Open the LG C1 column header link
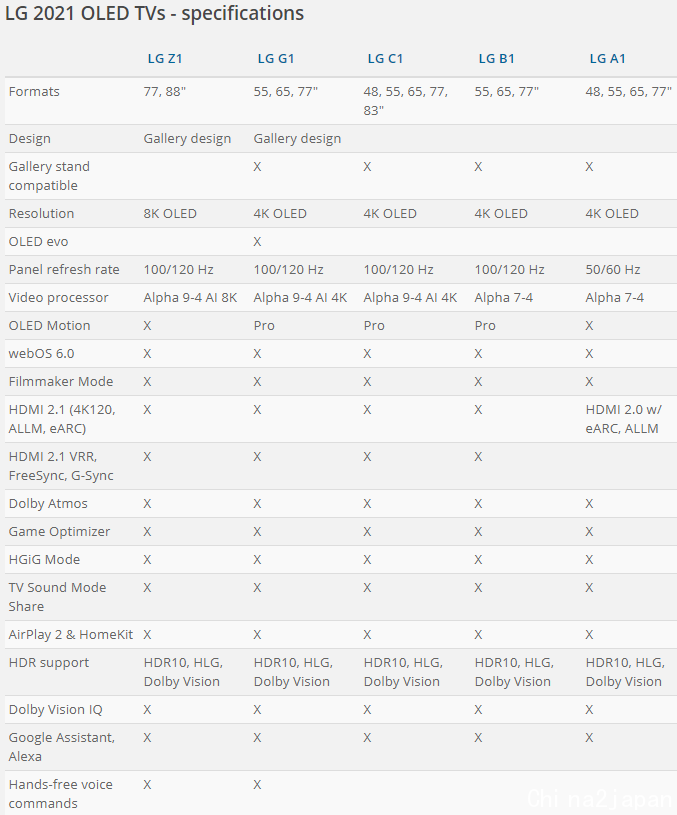Viewport: 677px width, 815px height. coord(385,59)
